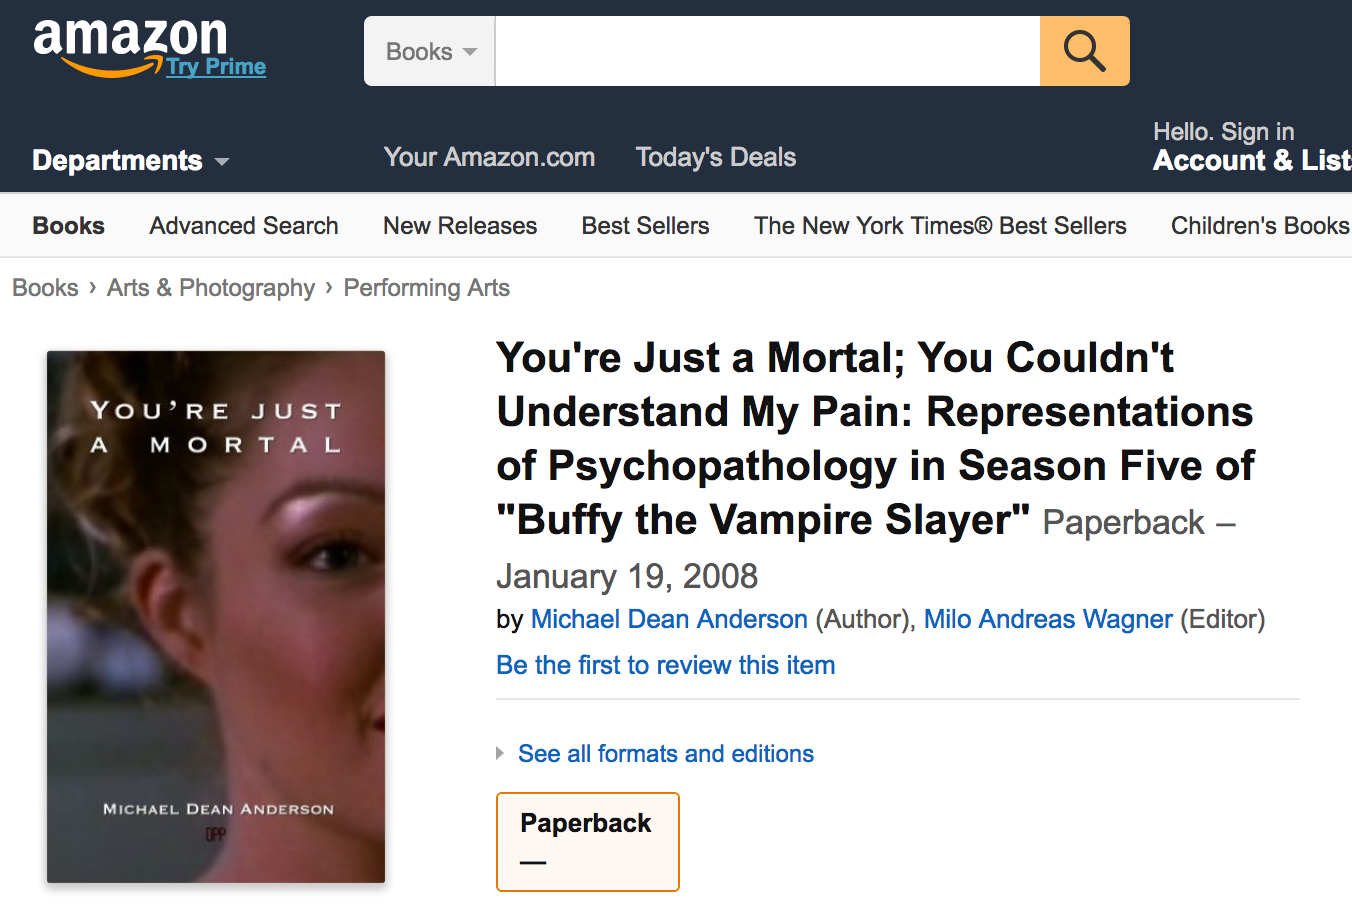The width and height of the screenshot is (1352, 906).
Task: Select the Paperback format button
Action: 588,841
